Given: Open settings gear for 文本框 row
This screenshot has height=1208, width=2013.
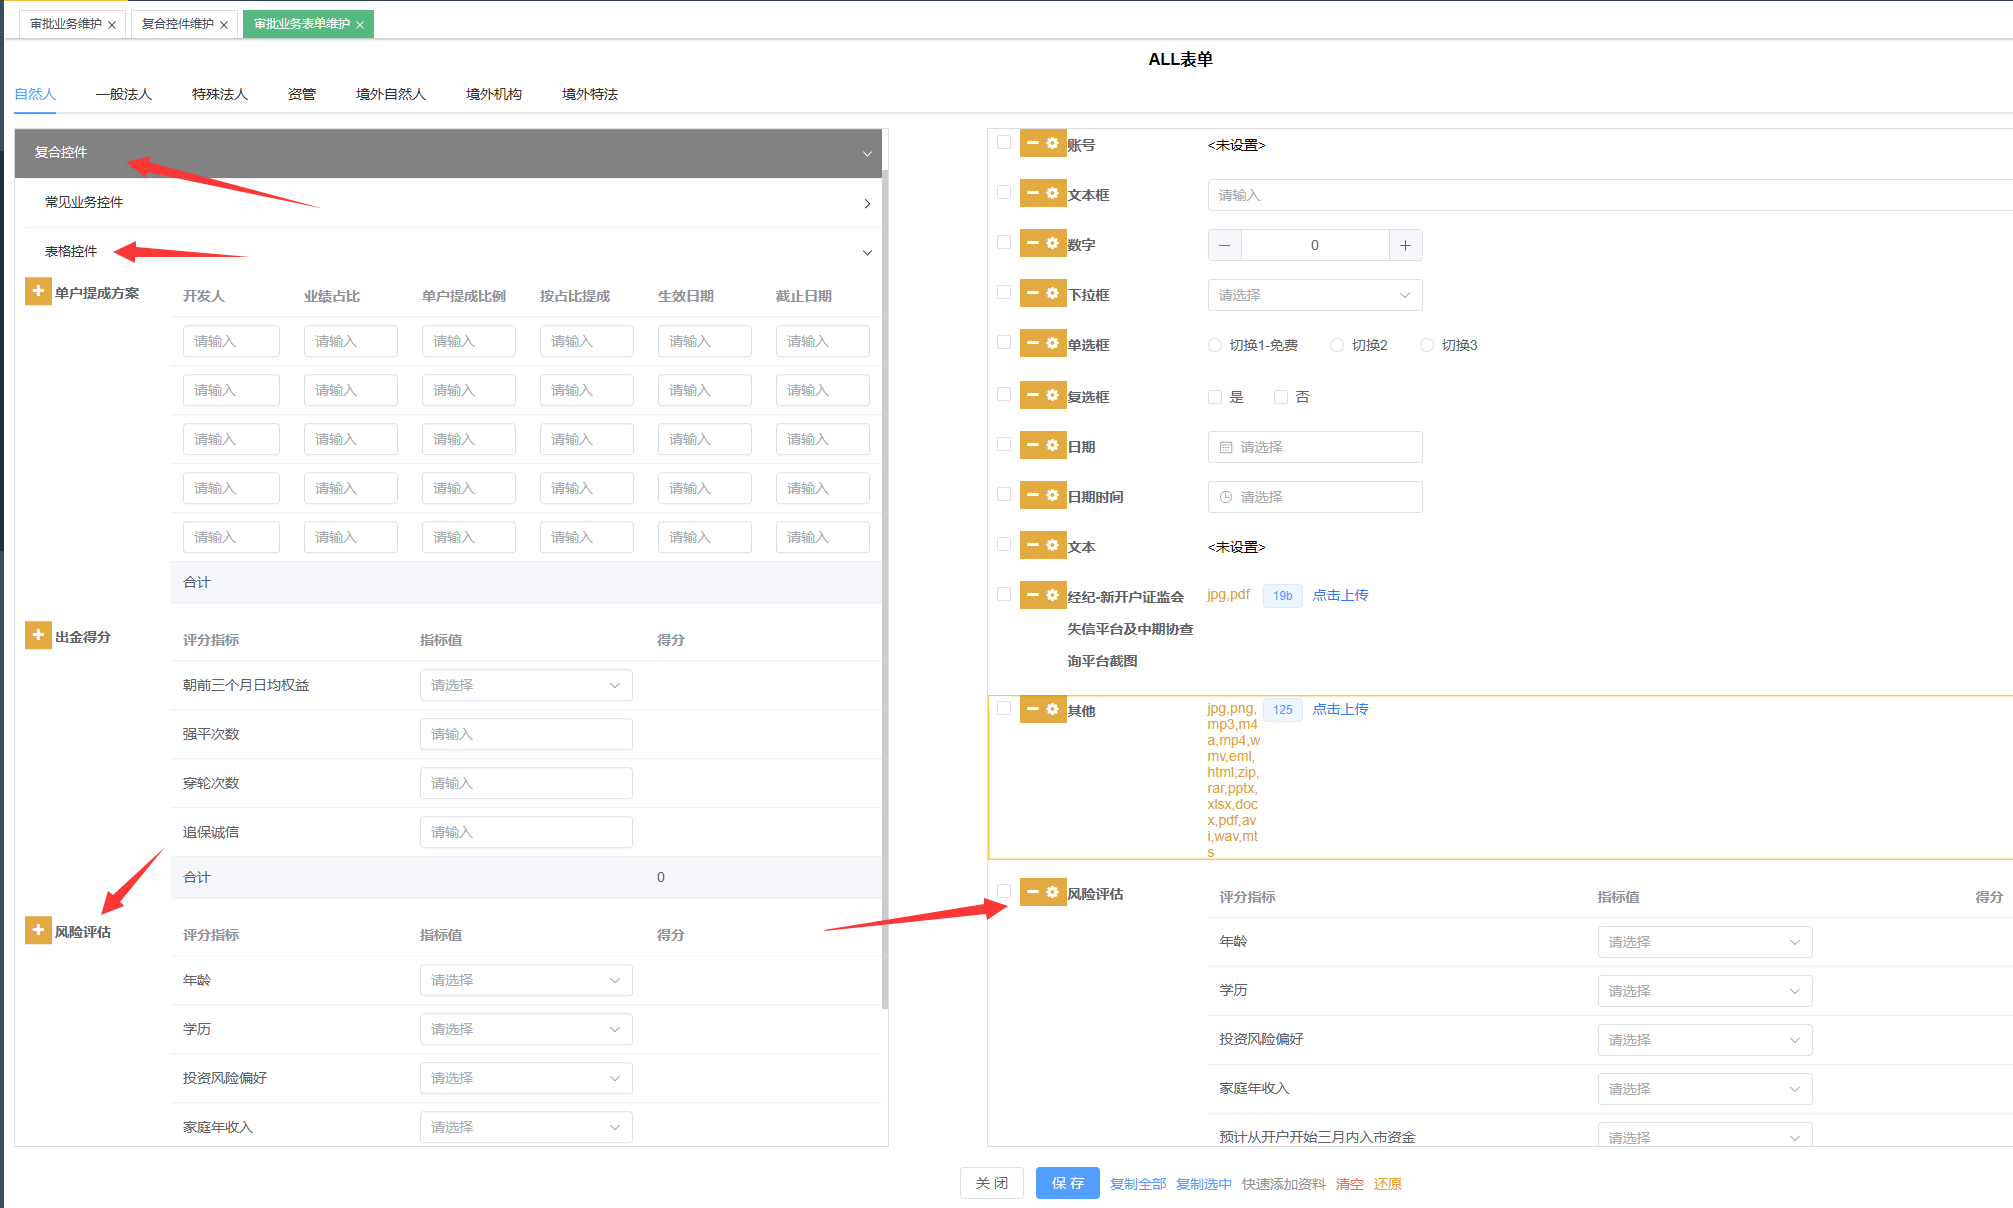Looking at the screenshot, I should point(1052,194).
